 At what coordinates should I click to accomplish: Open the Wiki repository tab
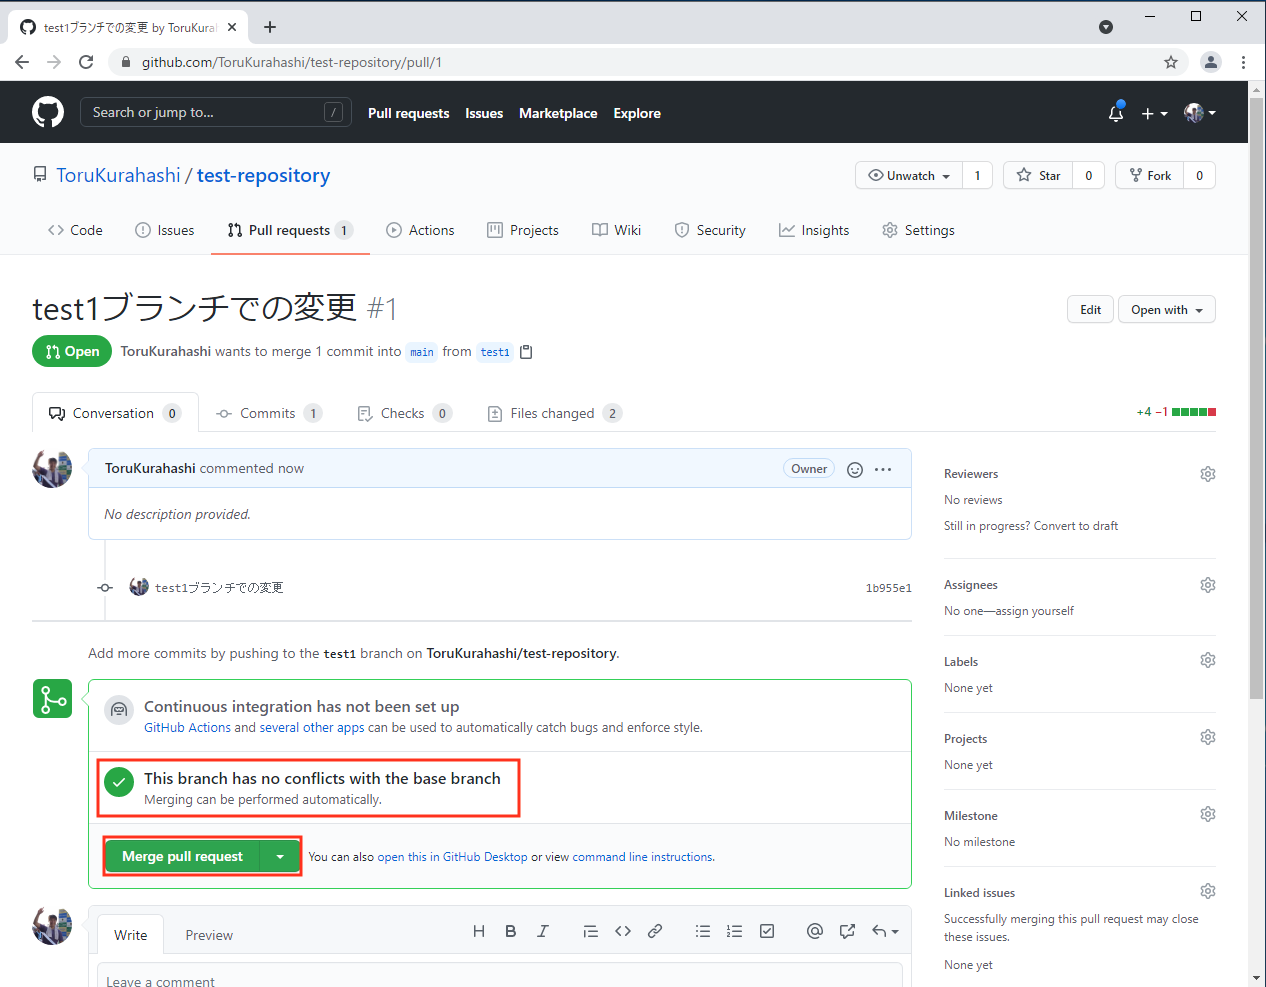tap(616, 230)
